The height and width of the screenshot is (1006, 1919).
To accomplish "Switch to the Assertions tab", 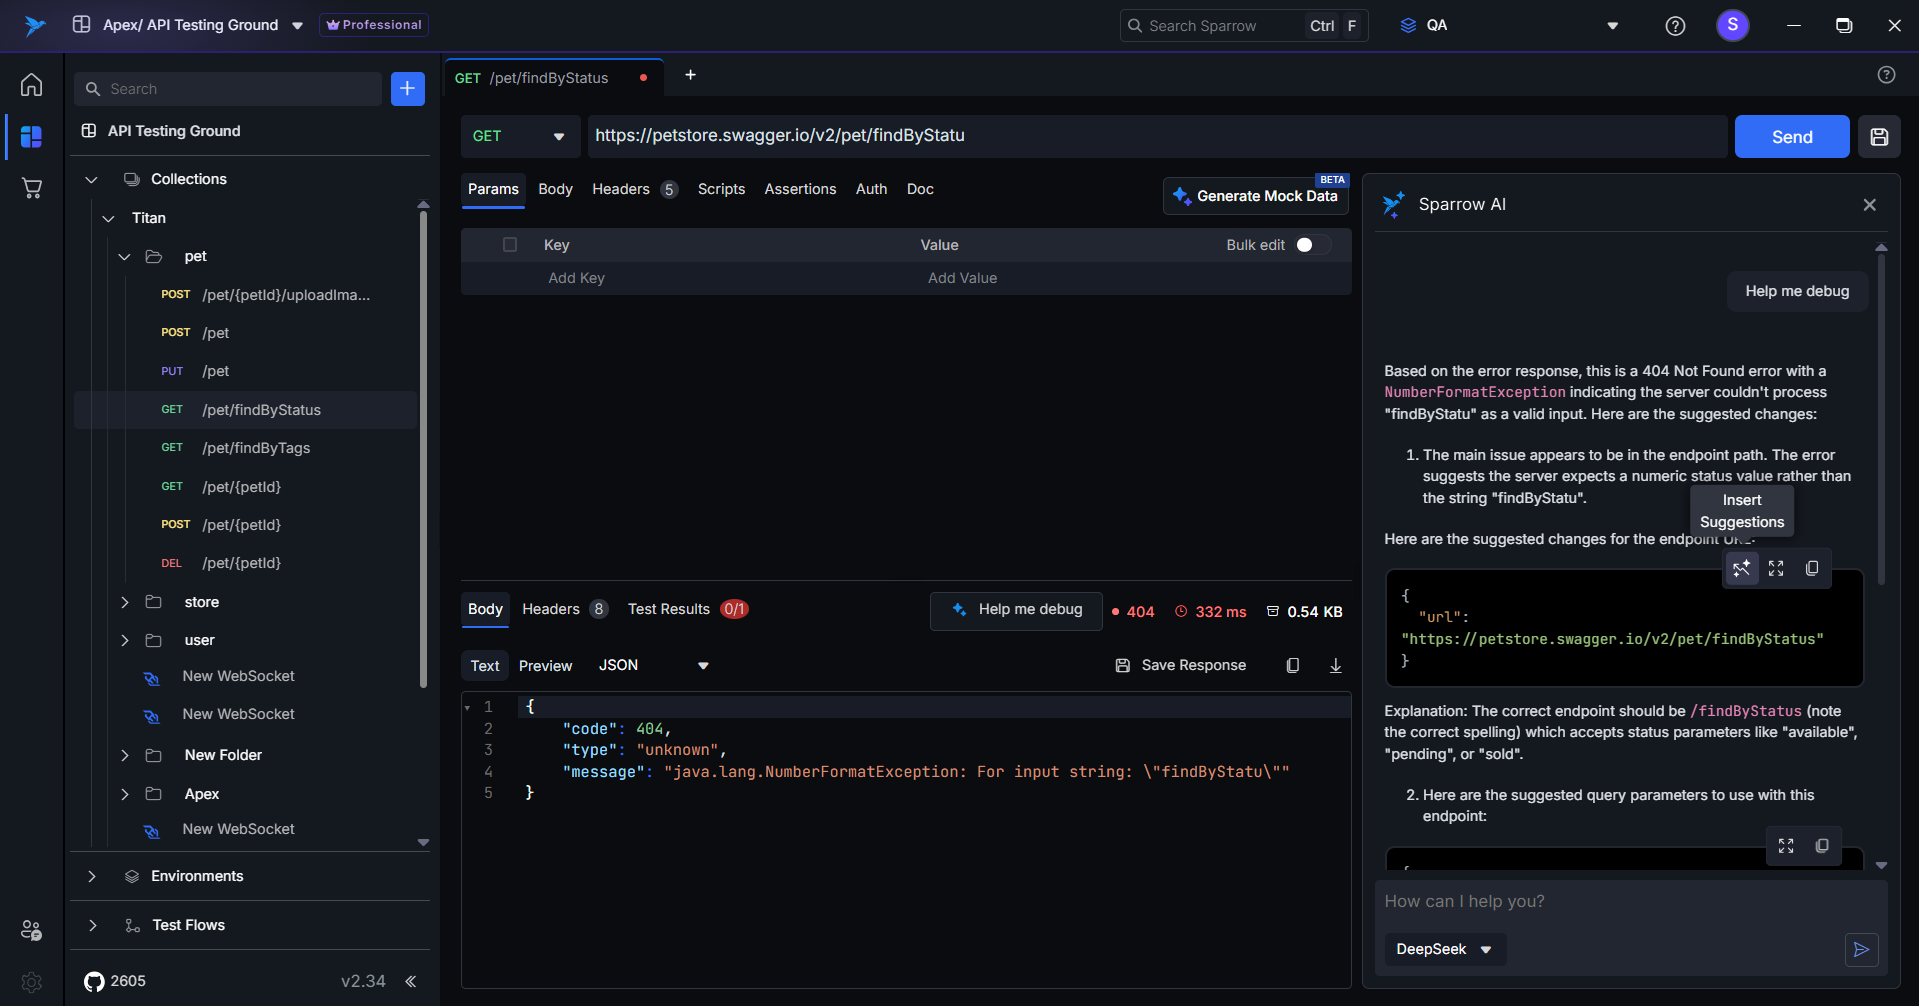I will [800, 189].
